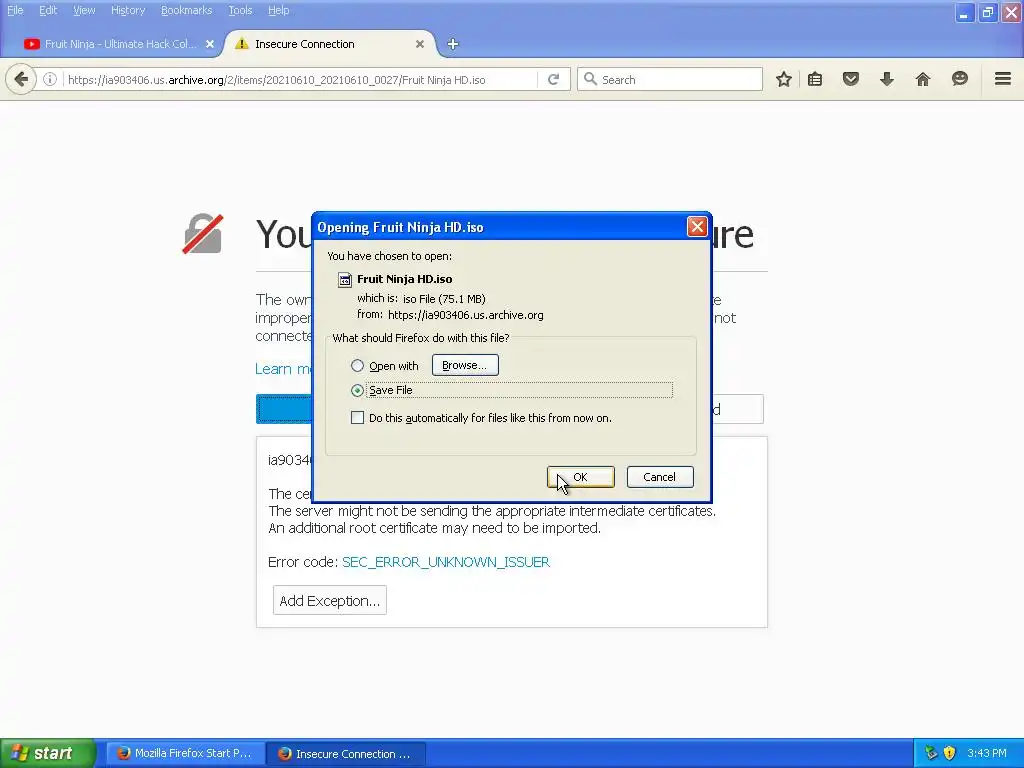The image size is (1024, 768).
Task: Switch to Mozilla Firefox Start Page taskbar item
Action: click(185, 753)
